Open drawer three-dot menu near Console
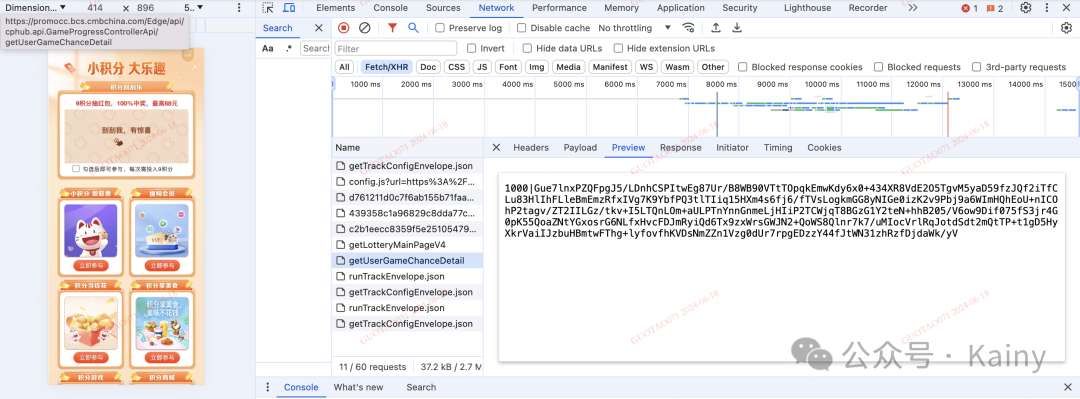1080x399 pixels. point(268,387)
